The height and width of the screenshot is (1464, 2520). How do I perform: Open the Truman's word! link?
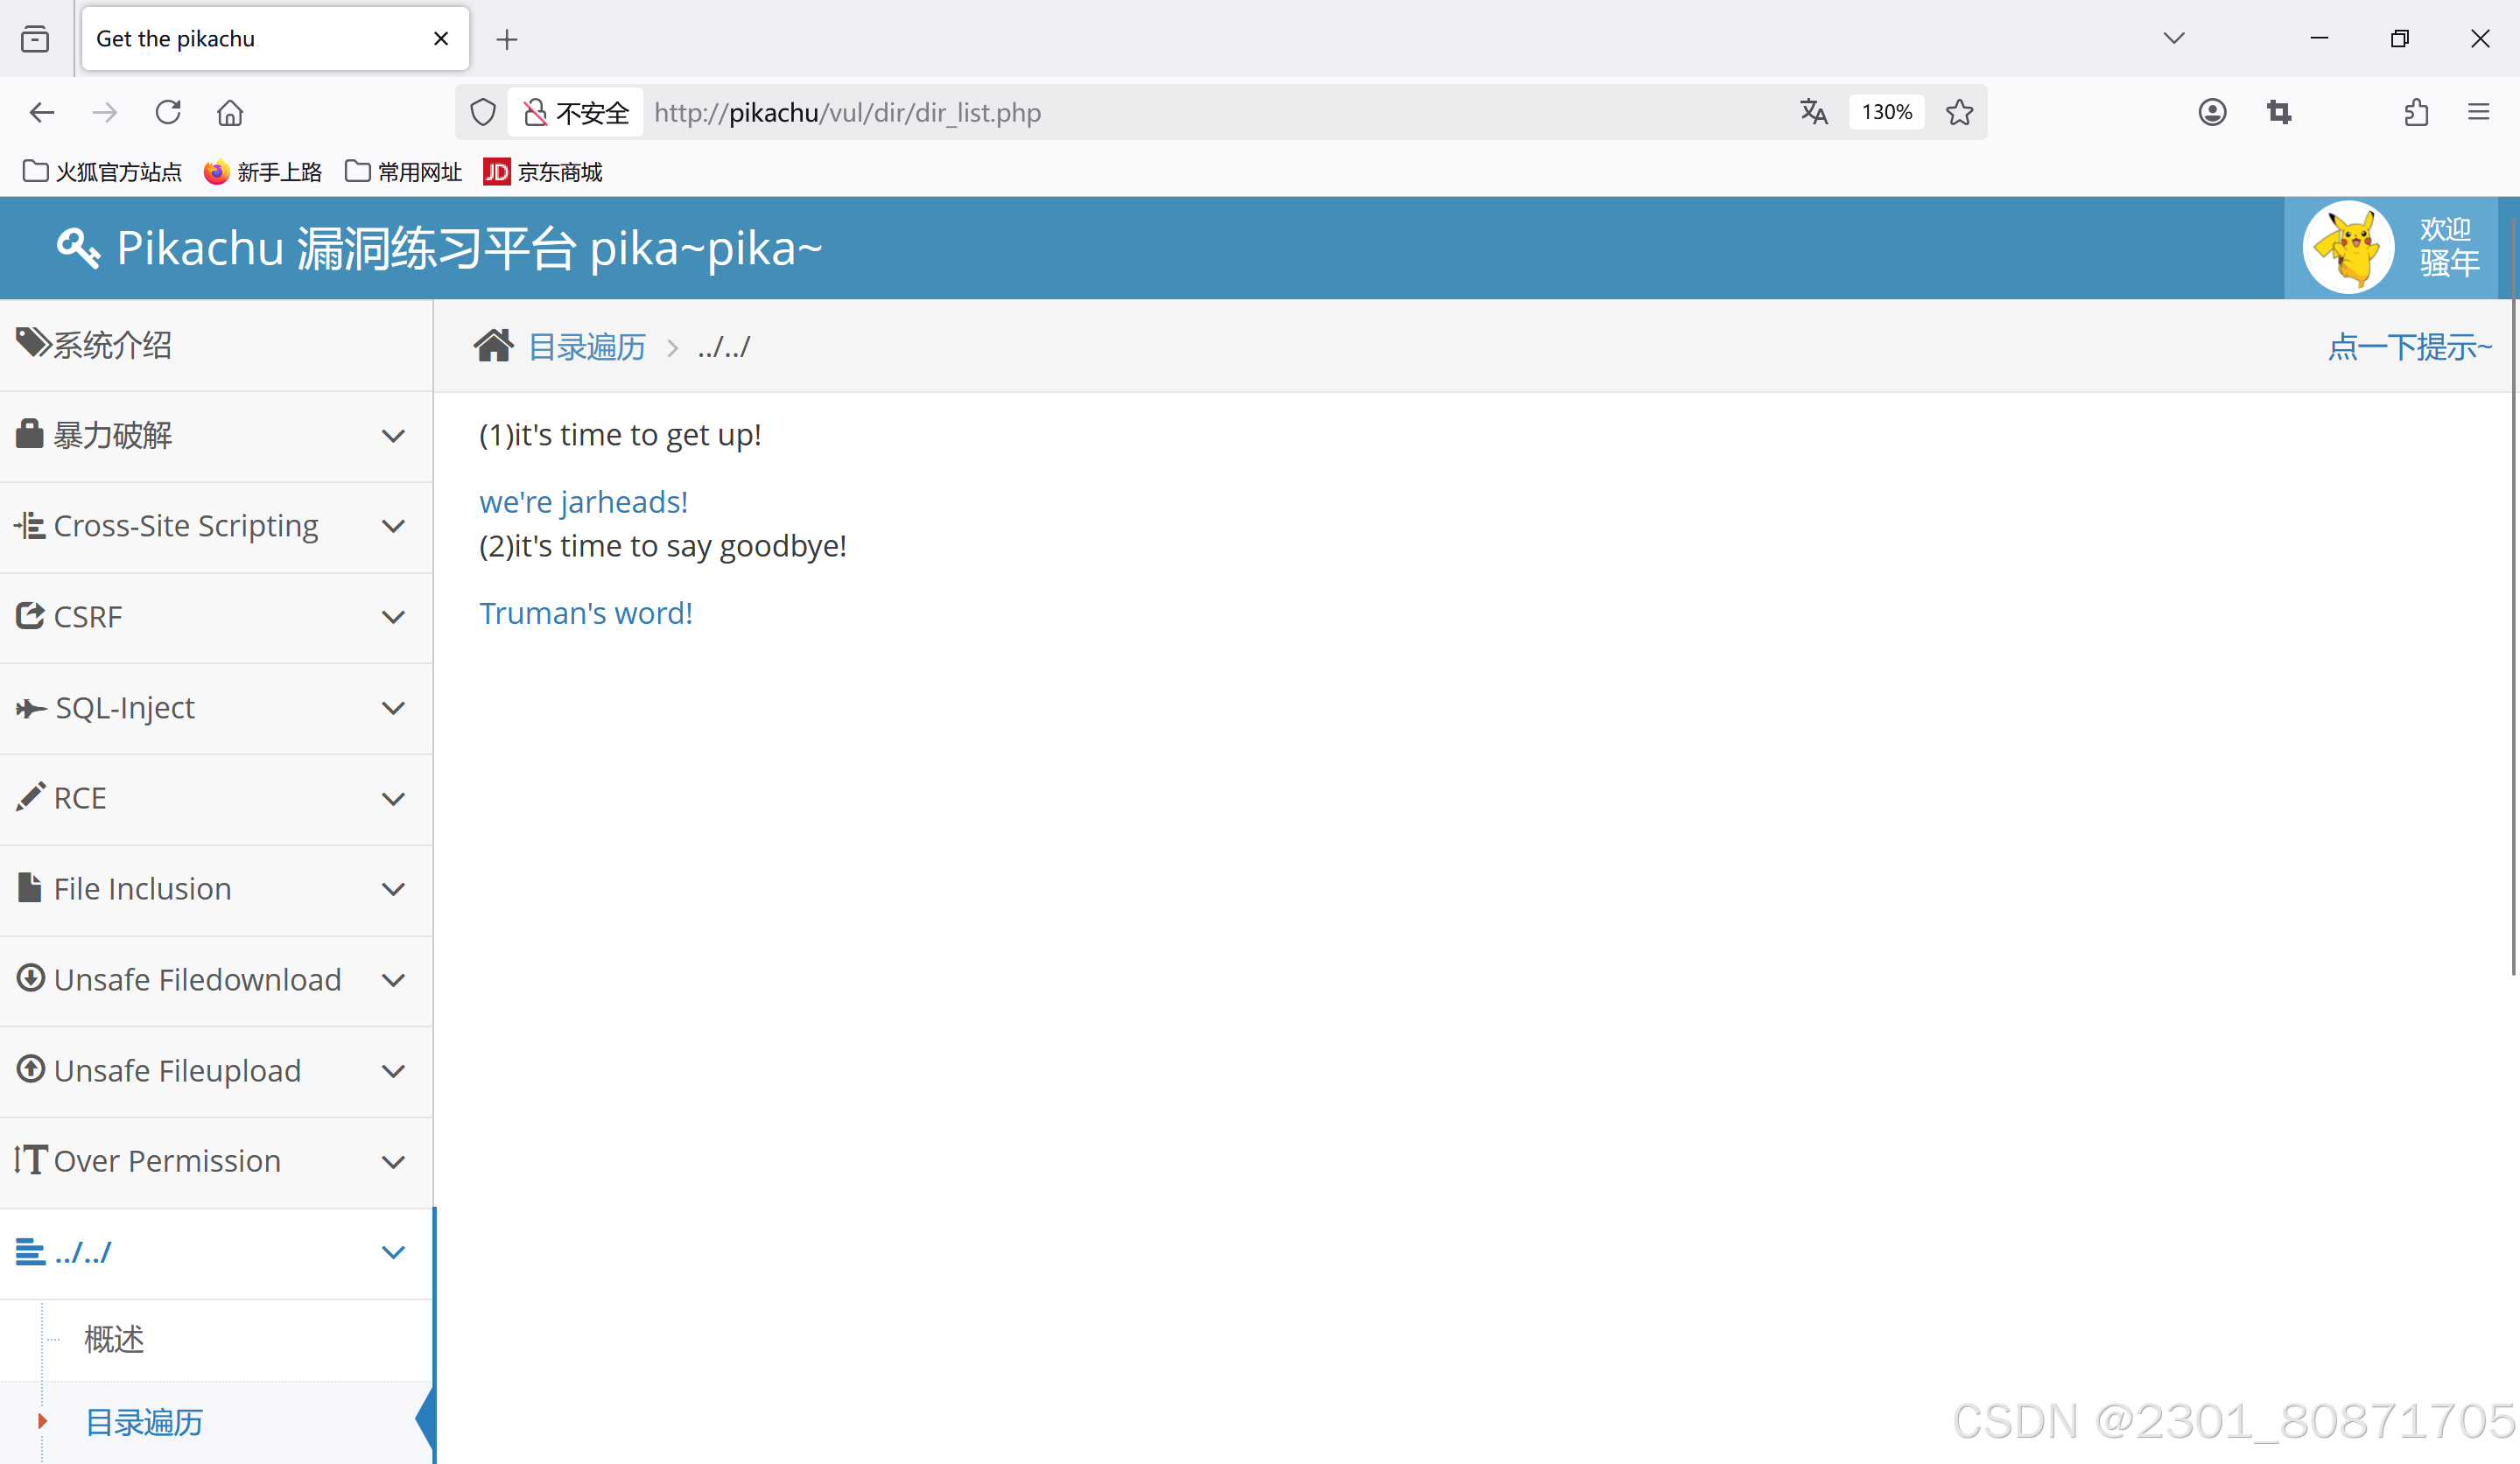pyautogui.click(x=585, y=613)
